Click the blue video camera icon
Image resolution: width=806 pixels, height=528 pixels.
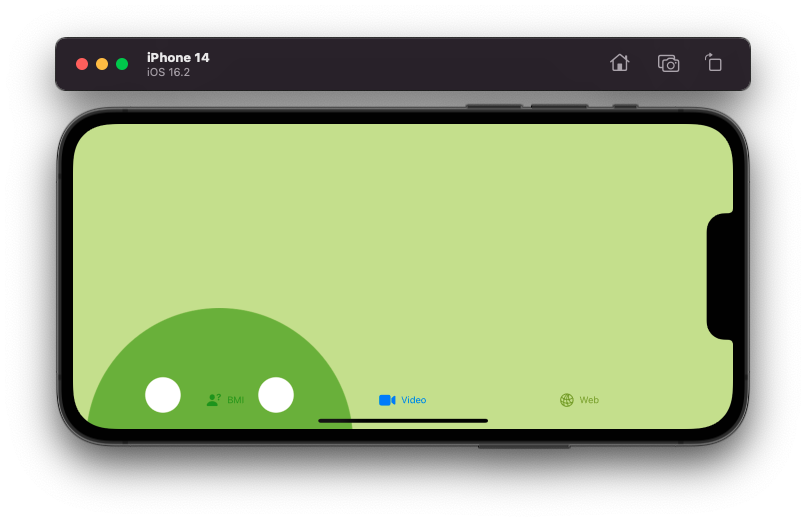(x=387, y=400)
